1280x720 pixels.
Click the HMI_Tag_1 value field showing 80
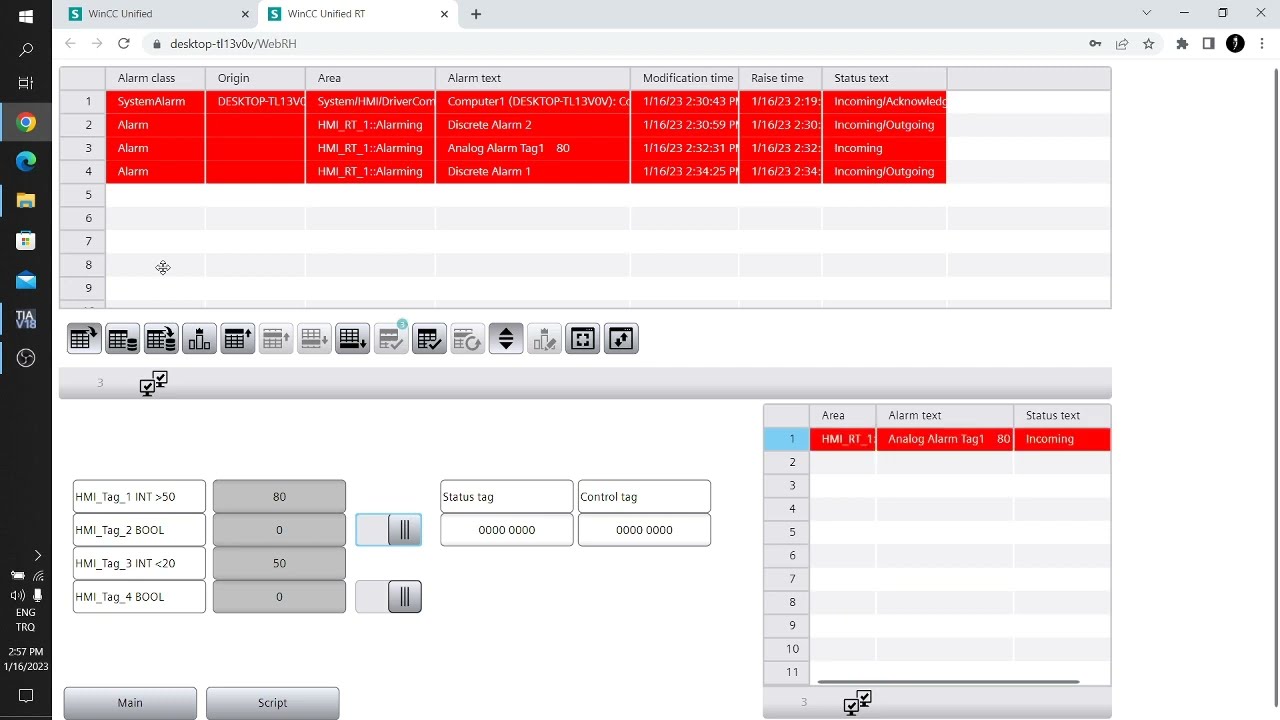[279, 497]
